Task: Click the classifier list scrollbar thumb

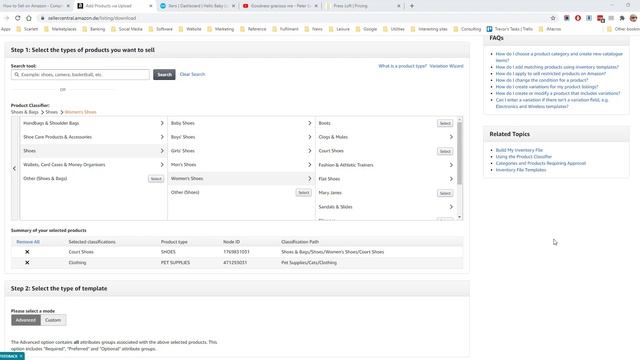Action: pos(460,153)
